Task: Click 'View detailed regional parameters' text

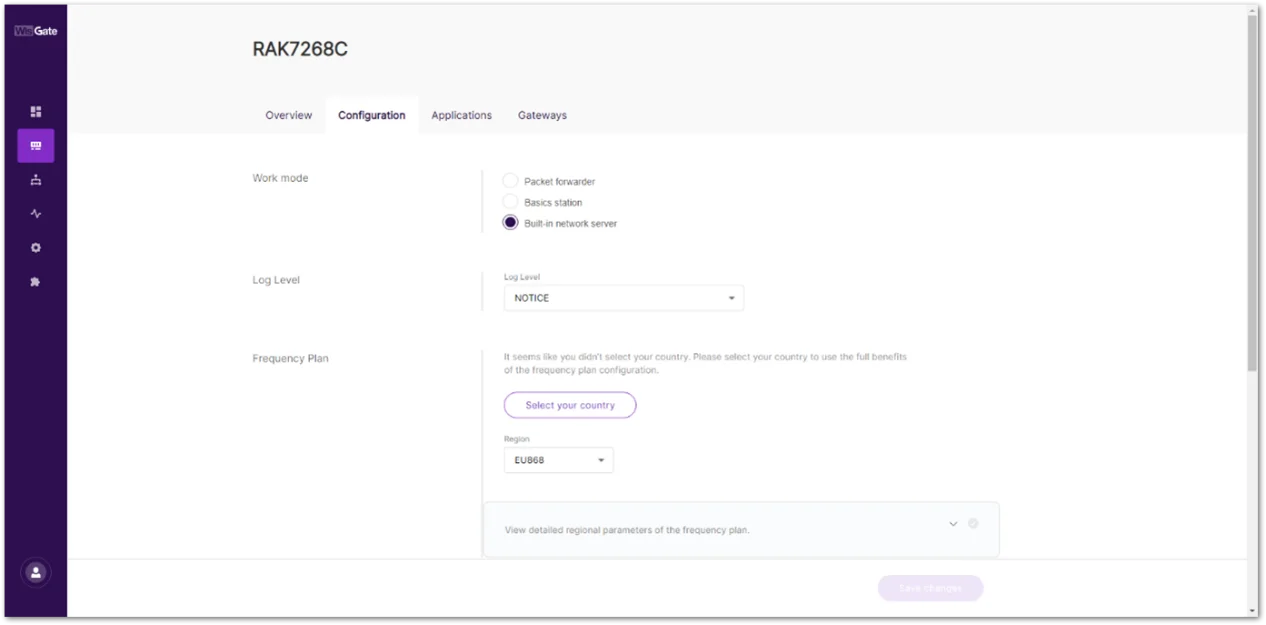Action: 627,530
